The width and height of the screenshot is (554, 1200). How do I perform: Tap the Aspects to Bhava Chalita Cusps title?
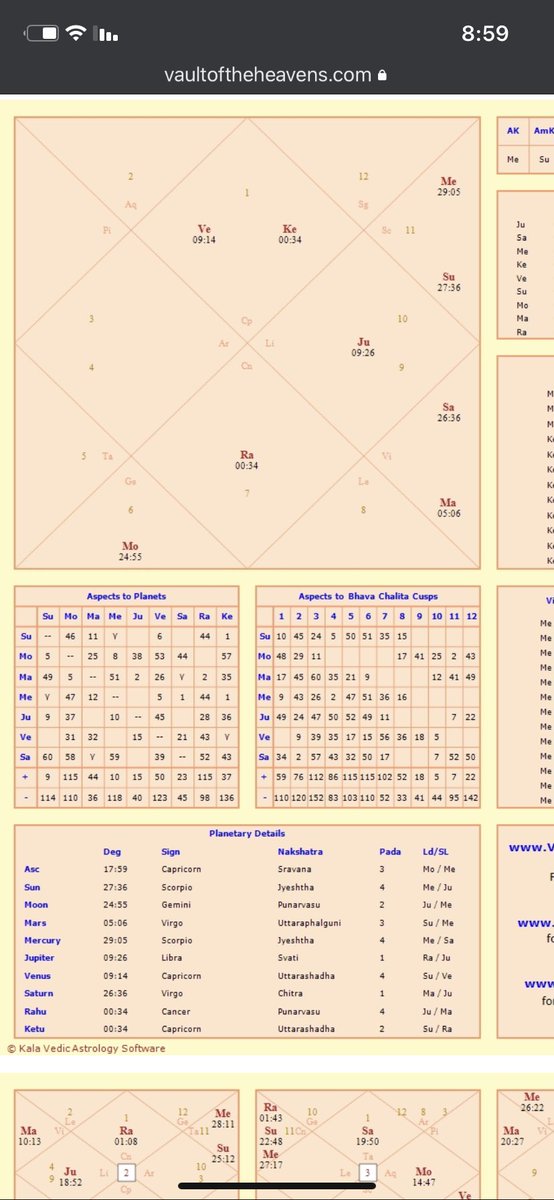click(x=367, y=596)
